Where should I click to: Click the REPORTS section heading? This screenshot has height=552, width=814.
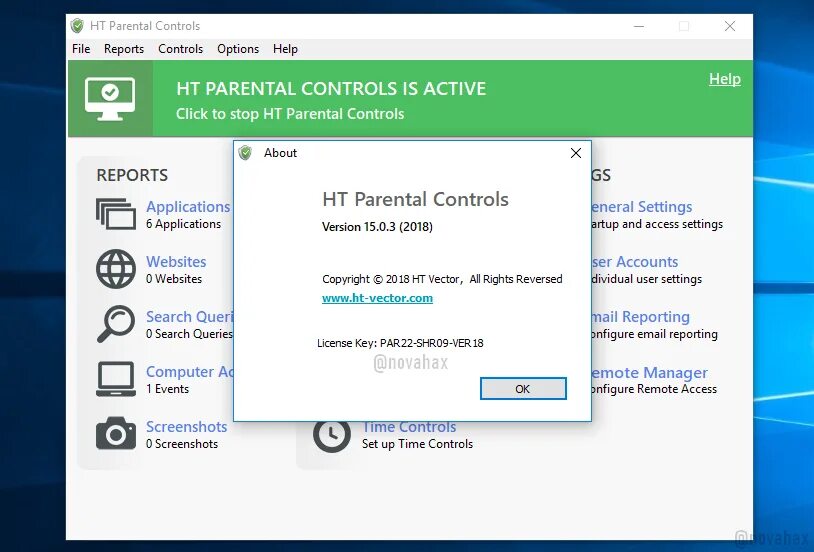[x=132, y=175]
